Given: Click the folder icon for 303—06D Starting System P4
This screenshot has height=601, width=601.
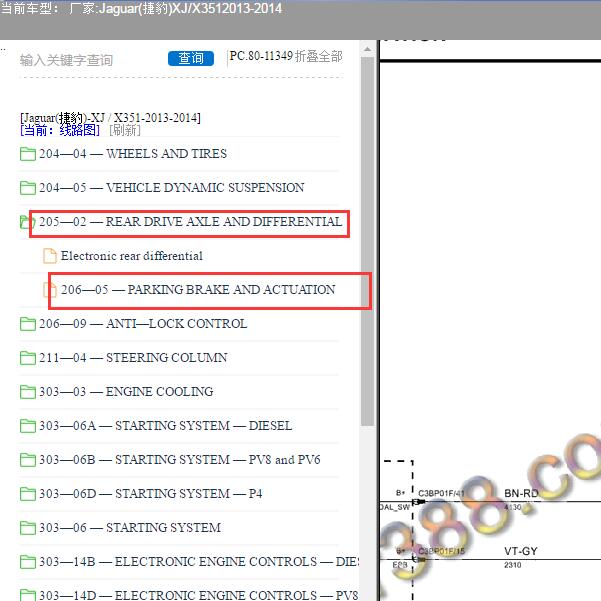Looking at the screenshot, I should click(x=28, y=494).
